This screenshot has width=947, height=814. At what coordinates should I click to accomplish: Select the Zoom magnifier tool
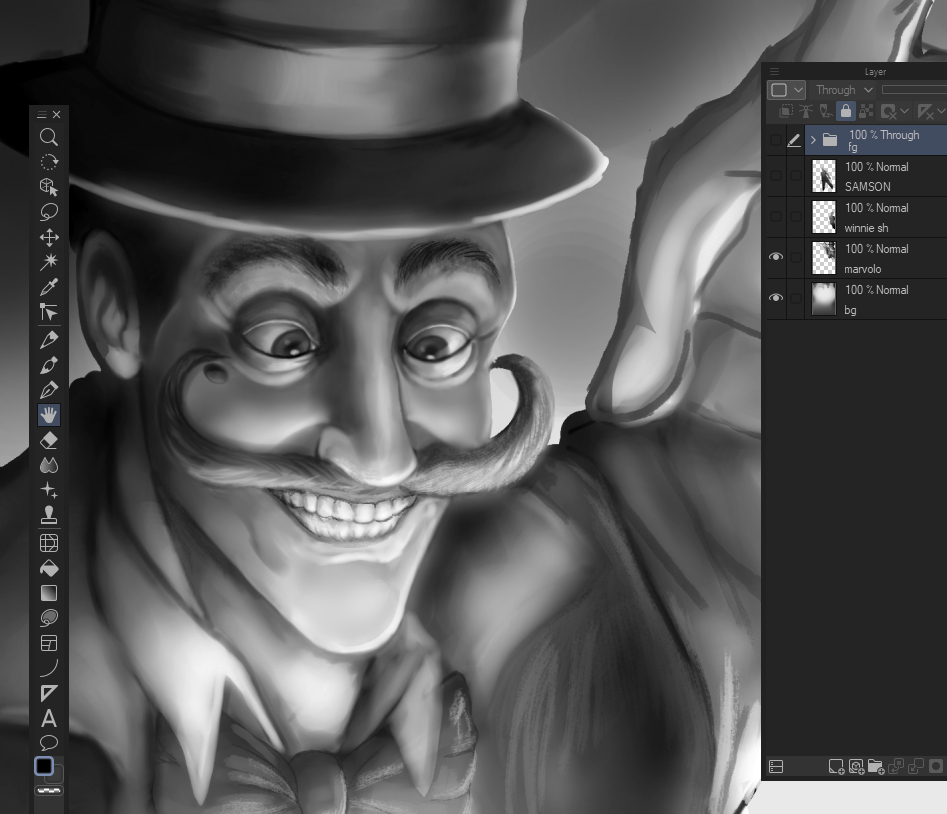coord(48,137)
